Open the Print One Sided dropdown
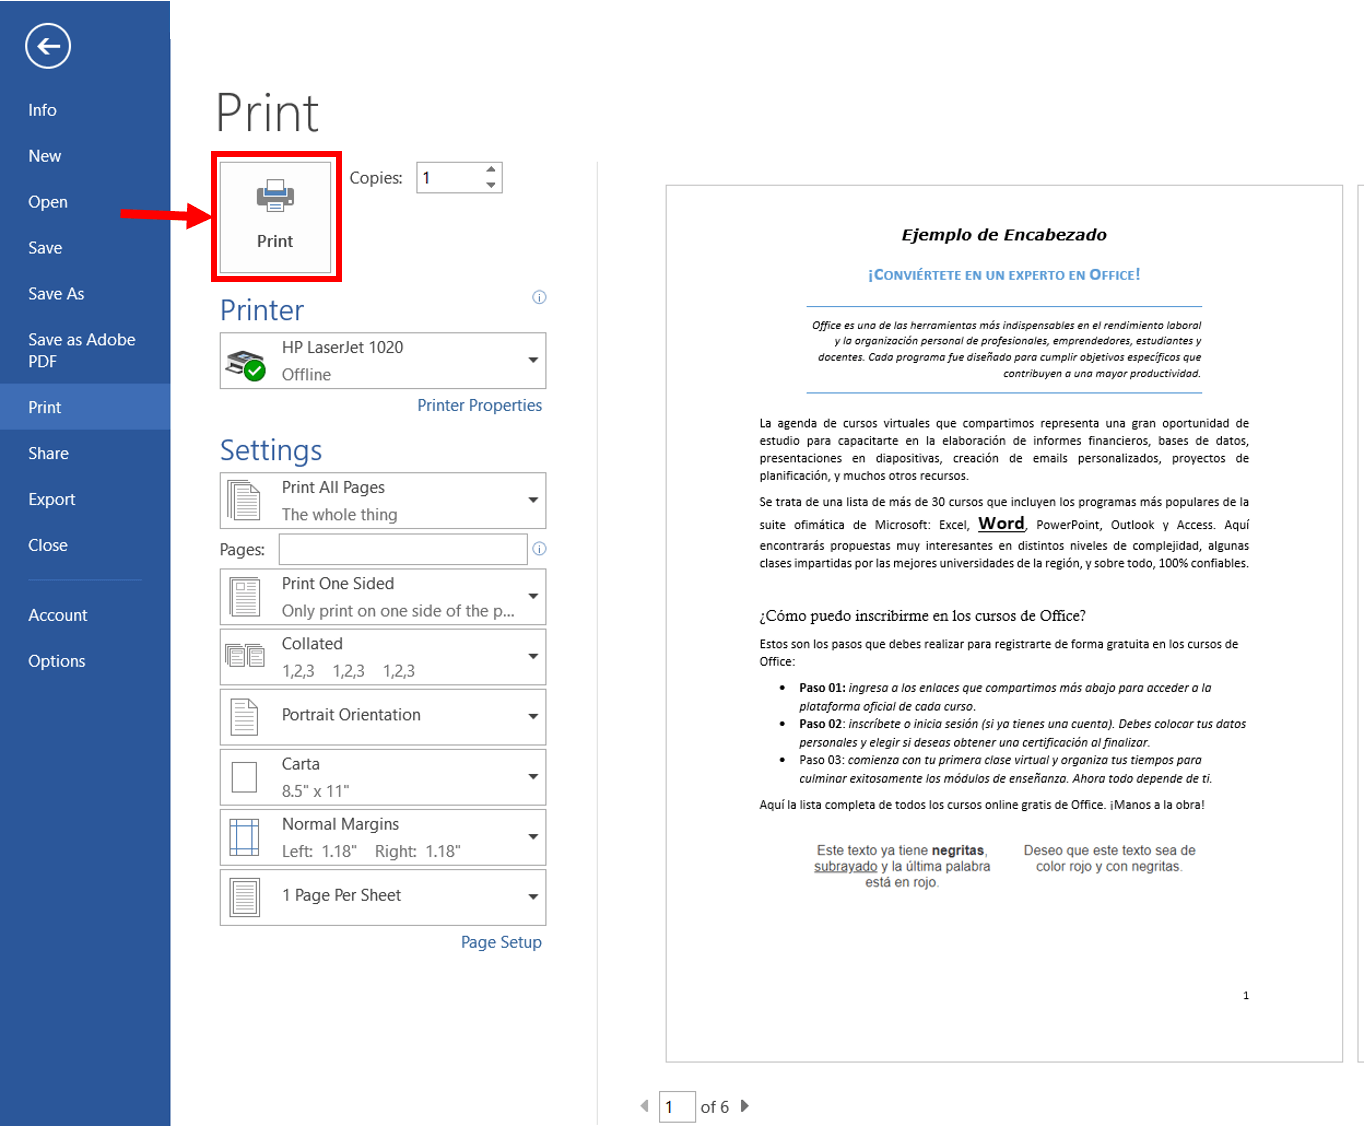 coord(383,596)
